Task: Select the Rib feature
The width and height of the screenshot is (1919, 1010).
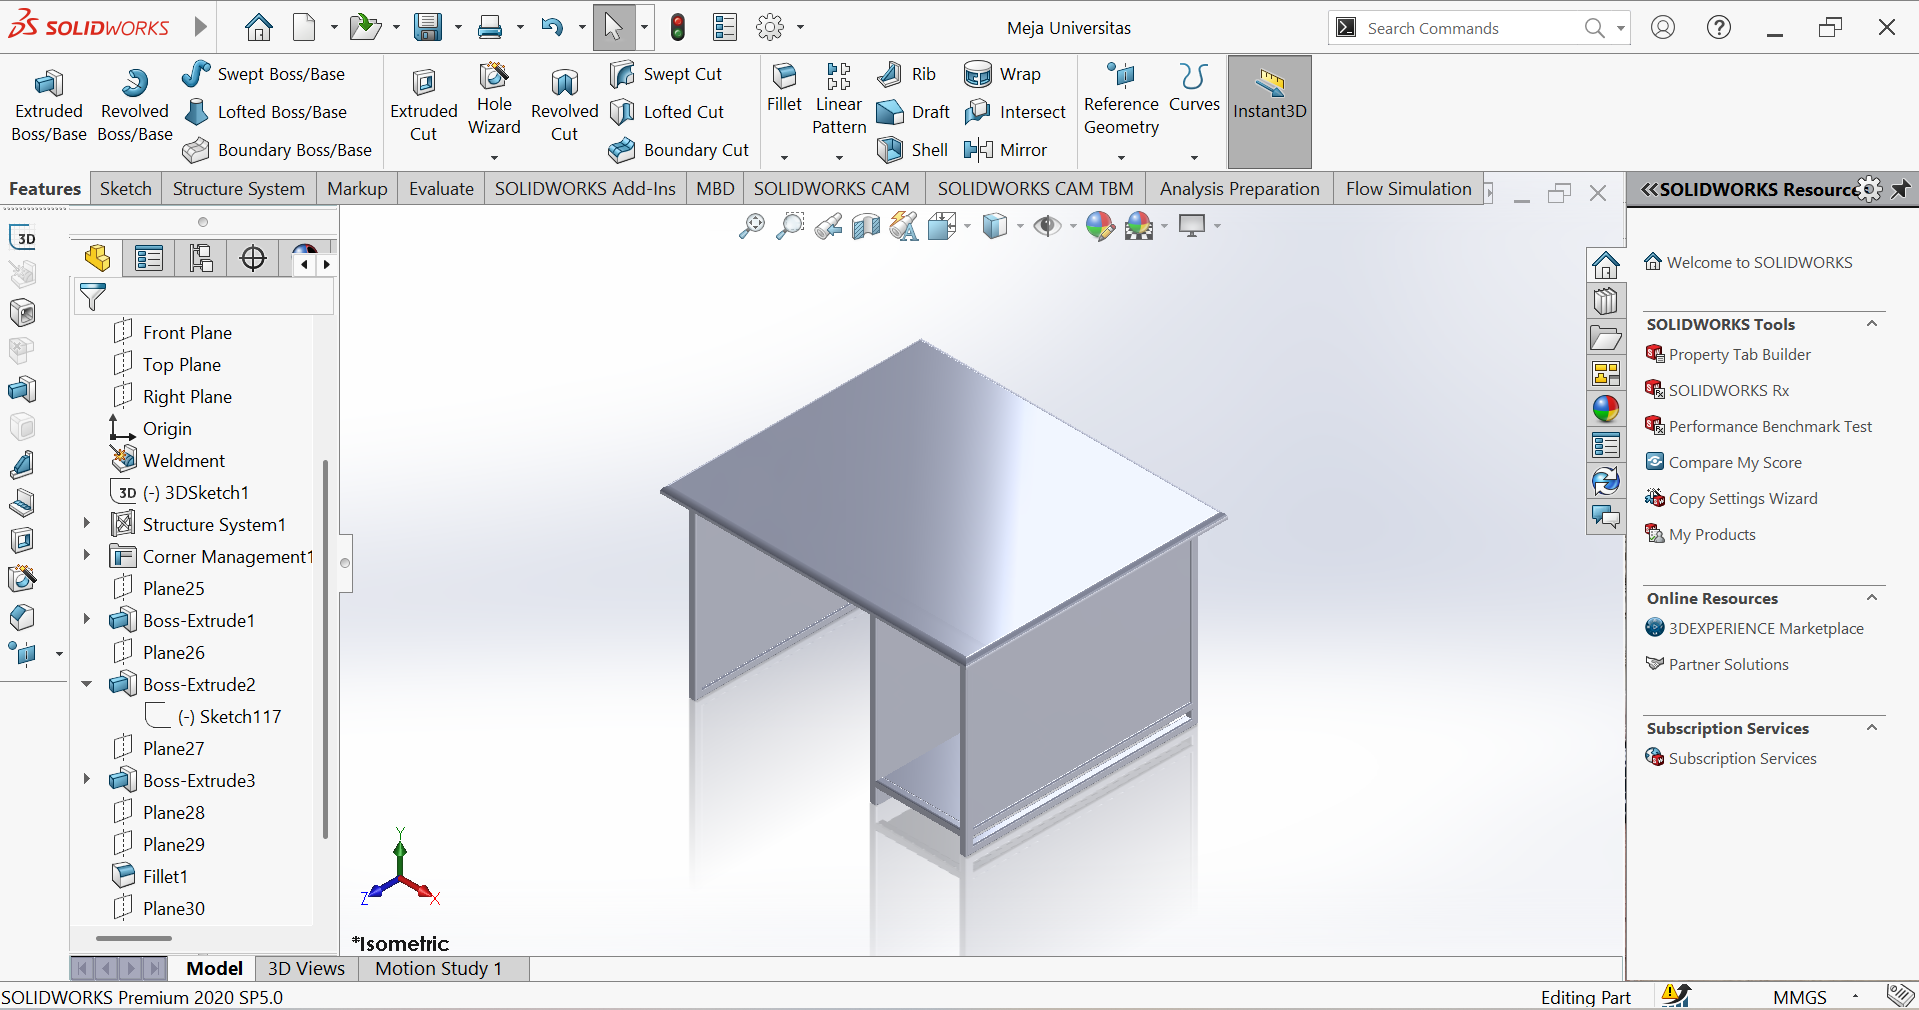Action: tap(906, 74)
